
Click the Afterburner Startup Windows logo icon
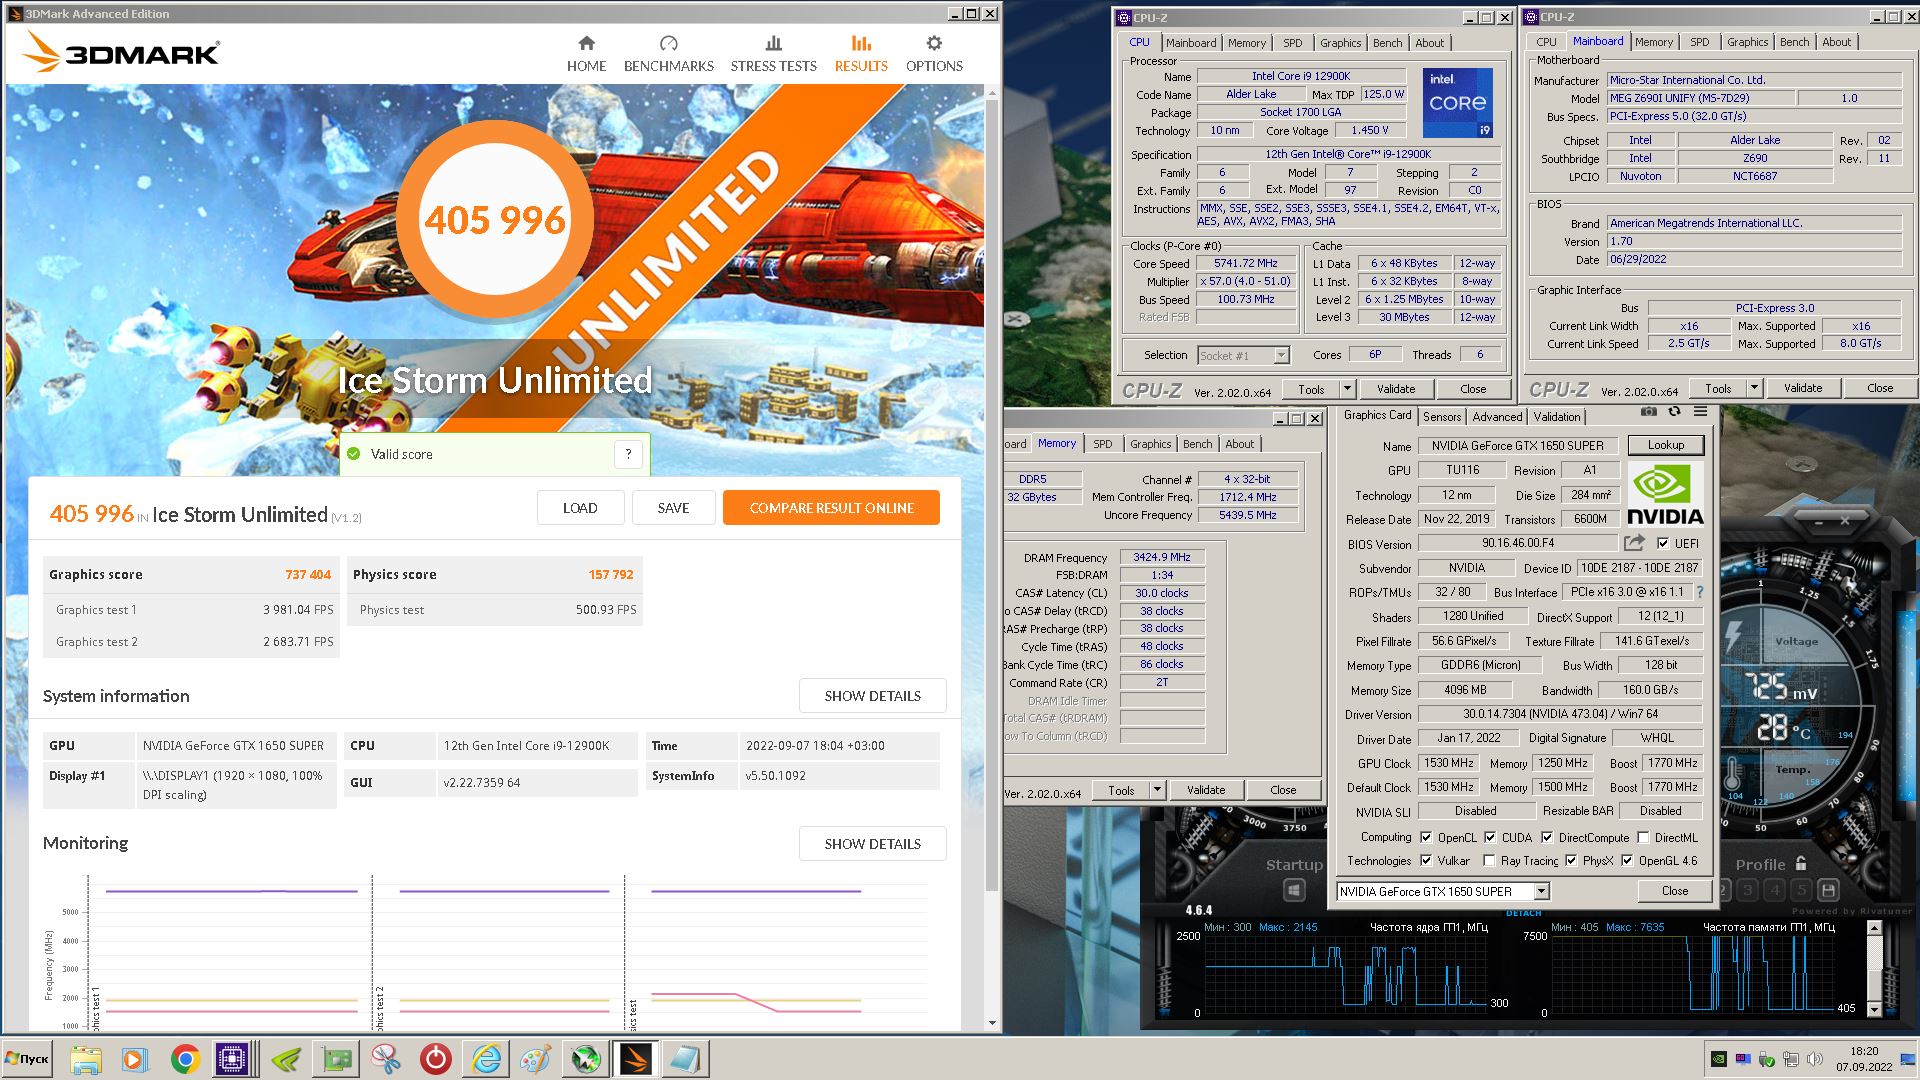click(x=1294, y=890)
